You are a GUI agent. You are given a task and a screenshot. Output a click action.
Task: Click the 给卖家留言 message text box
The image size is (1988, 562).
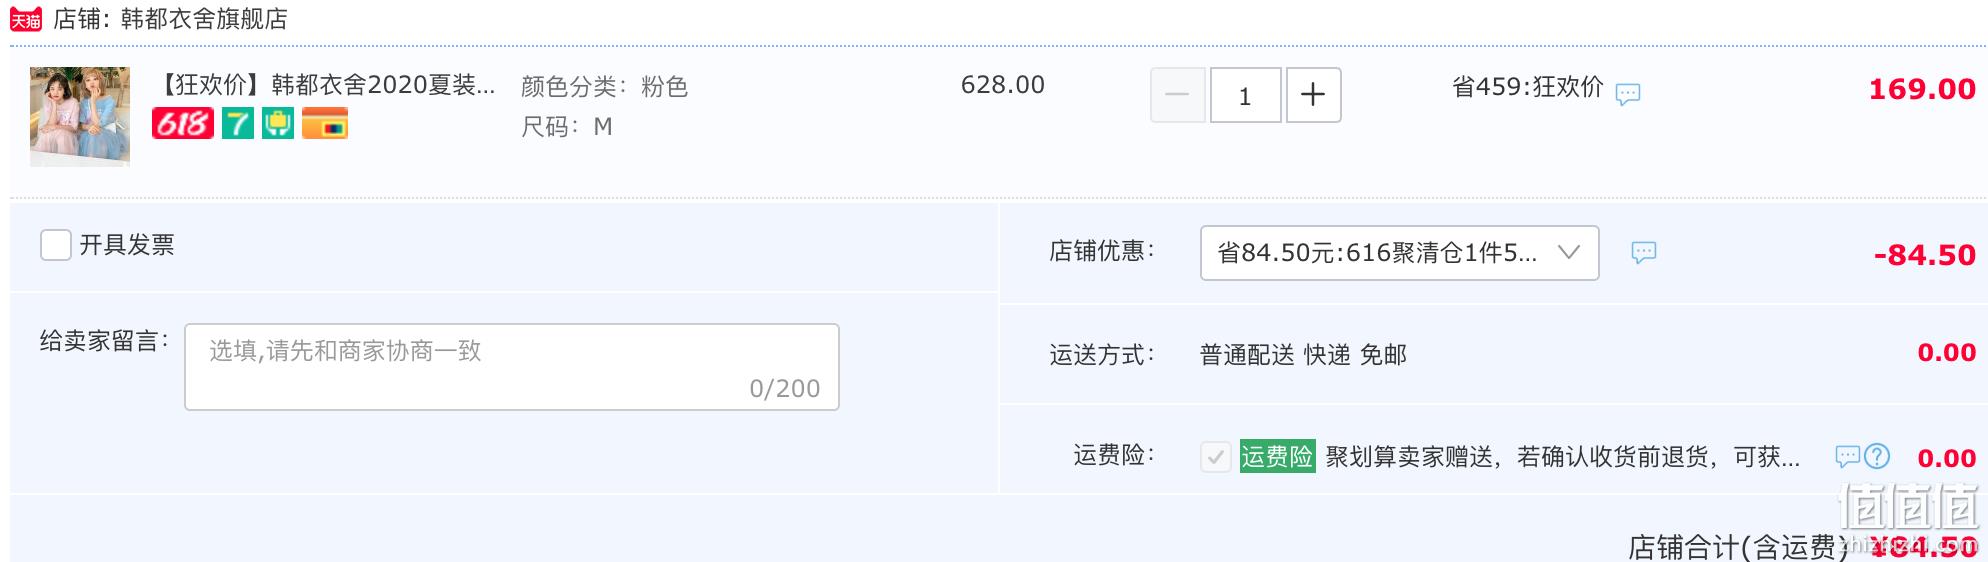point(512,367)
